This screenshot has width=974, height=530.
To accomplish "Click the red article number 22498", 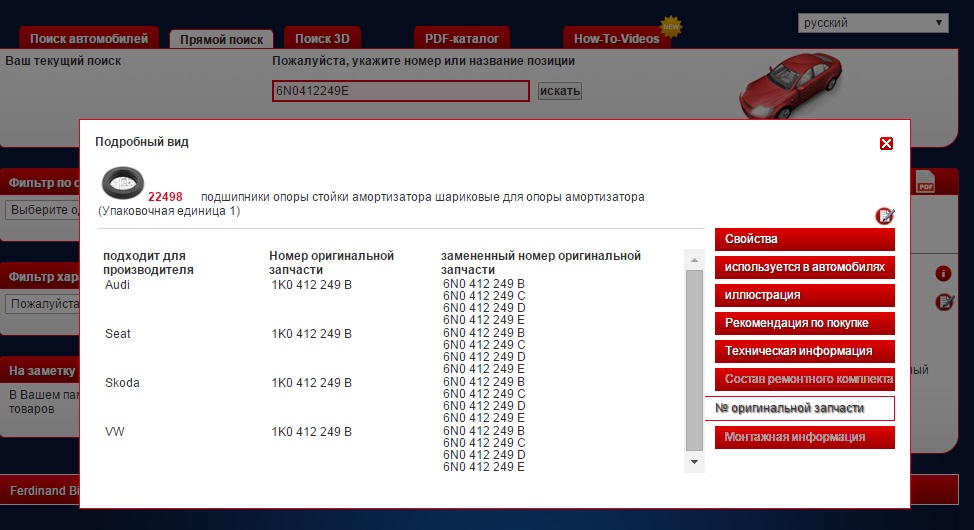I will click(165, 197).
